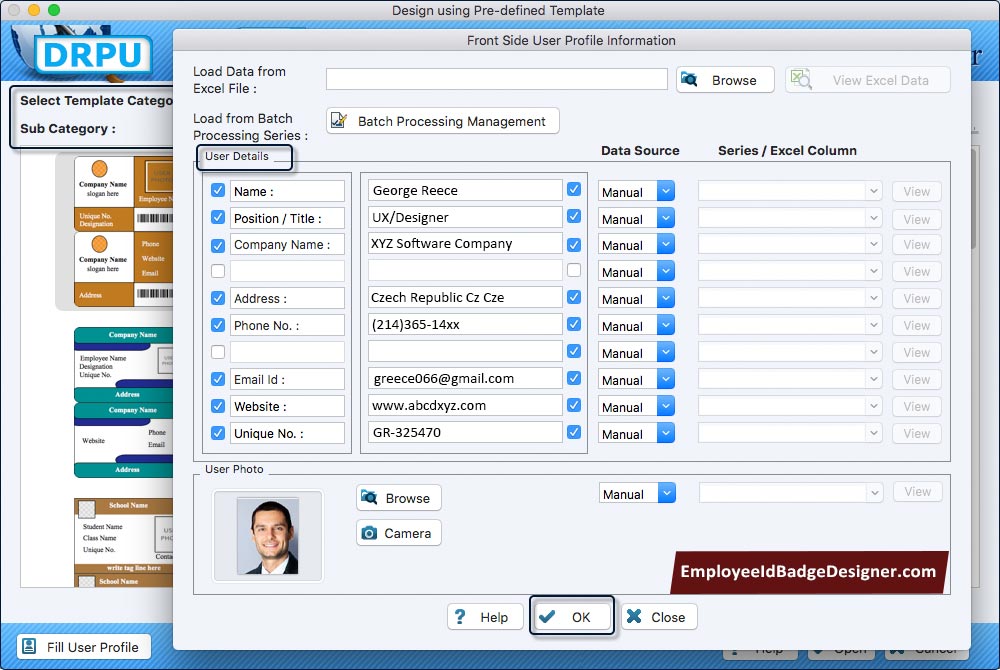
Task: Click the User Photo Browse binoculars icon
Action: tap(369, 497)
